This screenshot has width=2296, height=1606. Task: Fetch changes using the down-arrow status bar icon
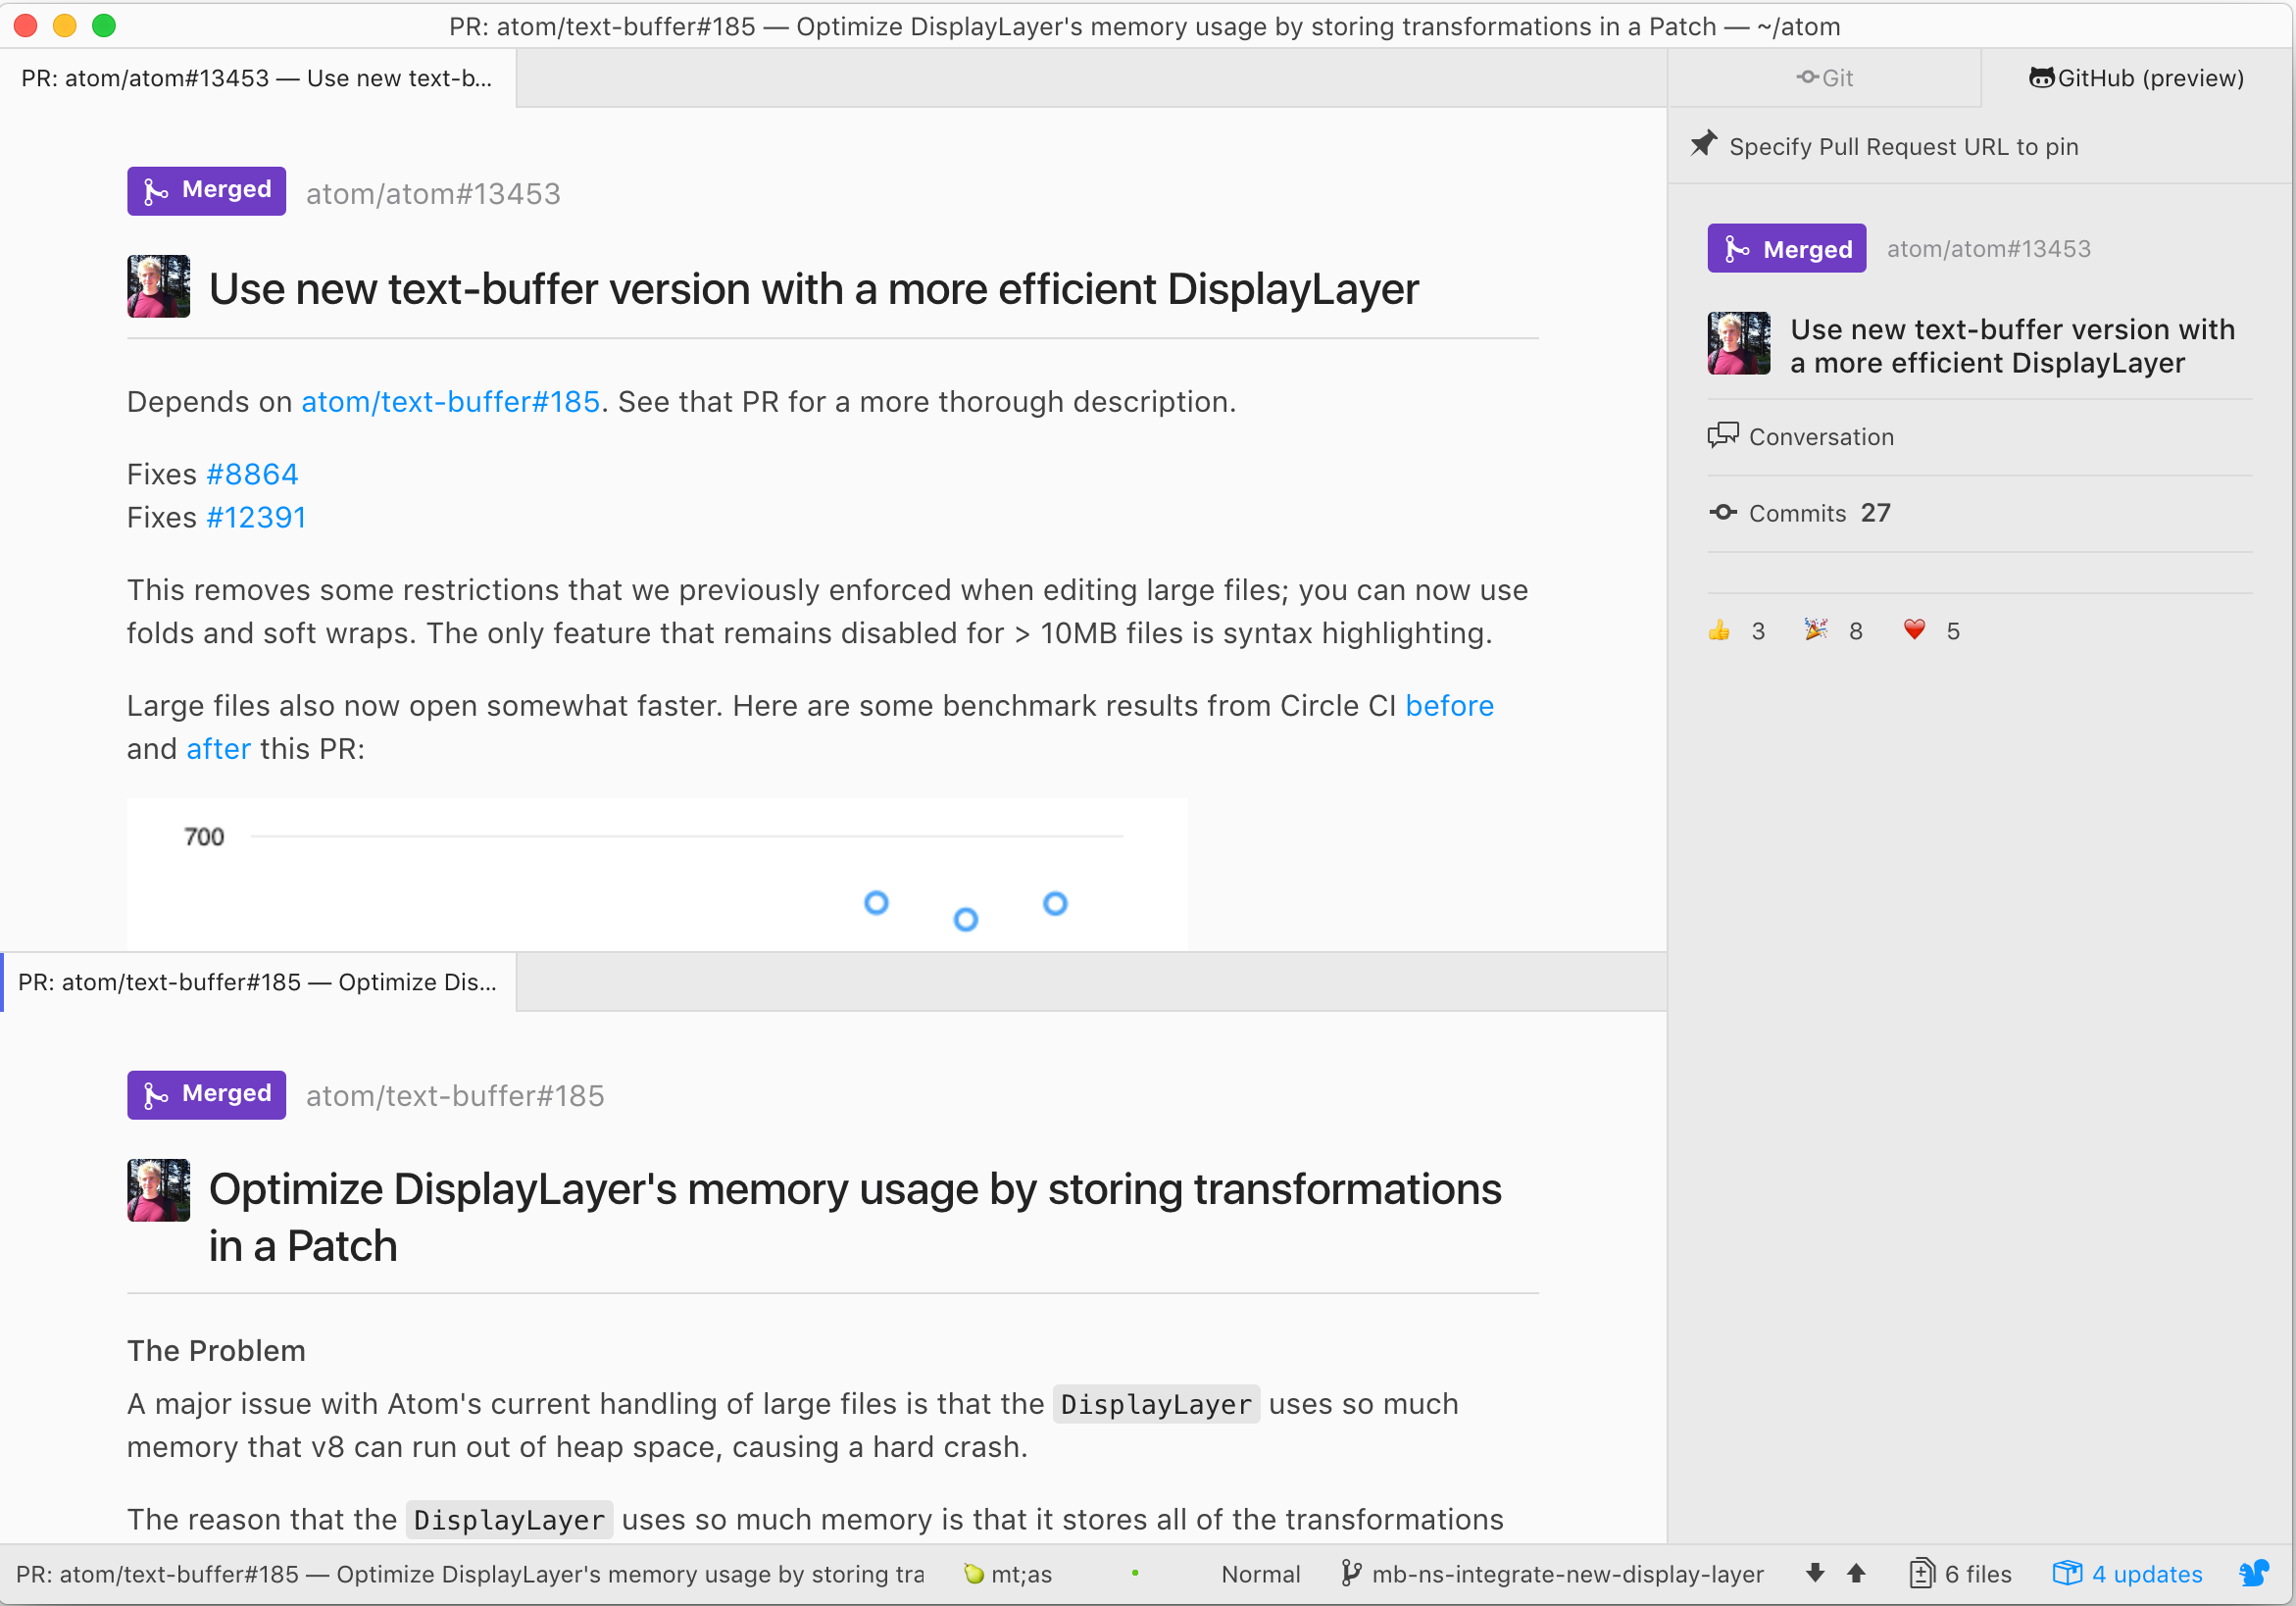[1814, 1573]
